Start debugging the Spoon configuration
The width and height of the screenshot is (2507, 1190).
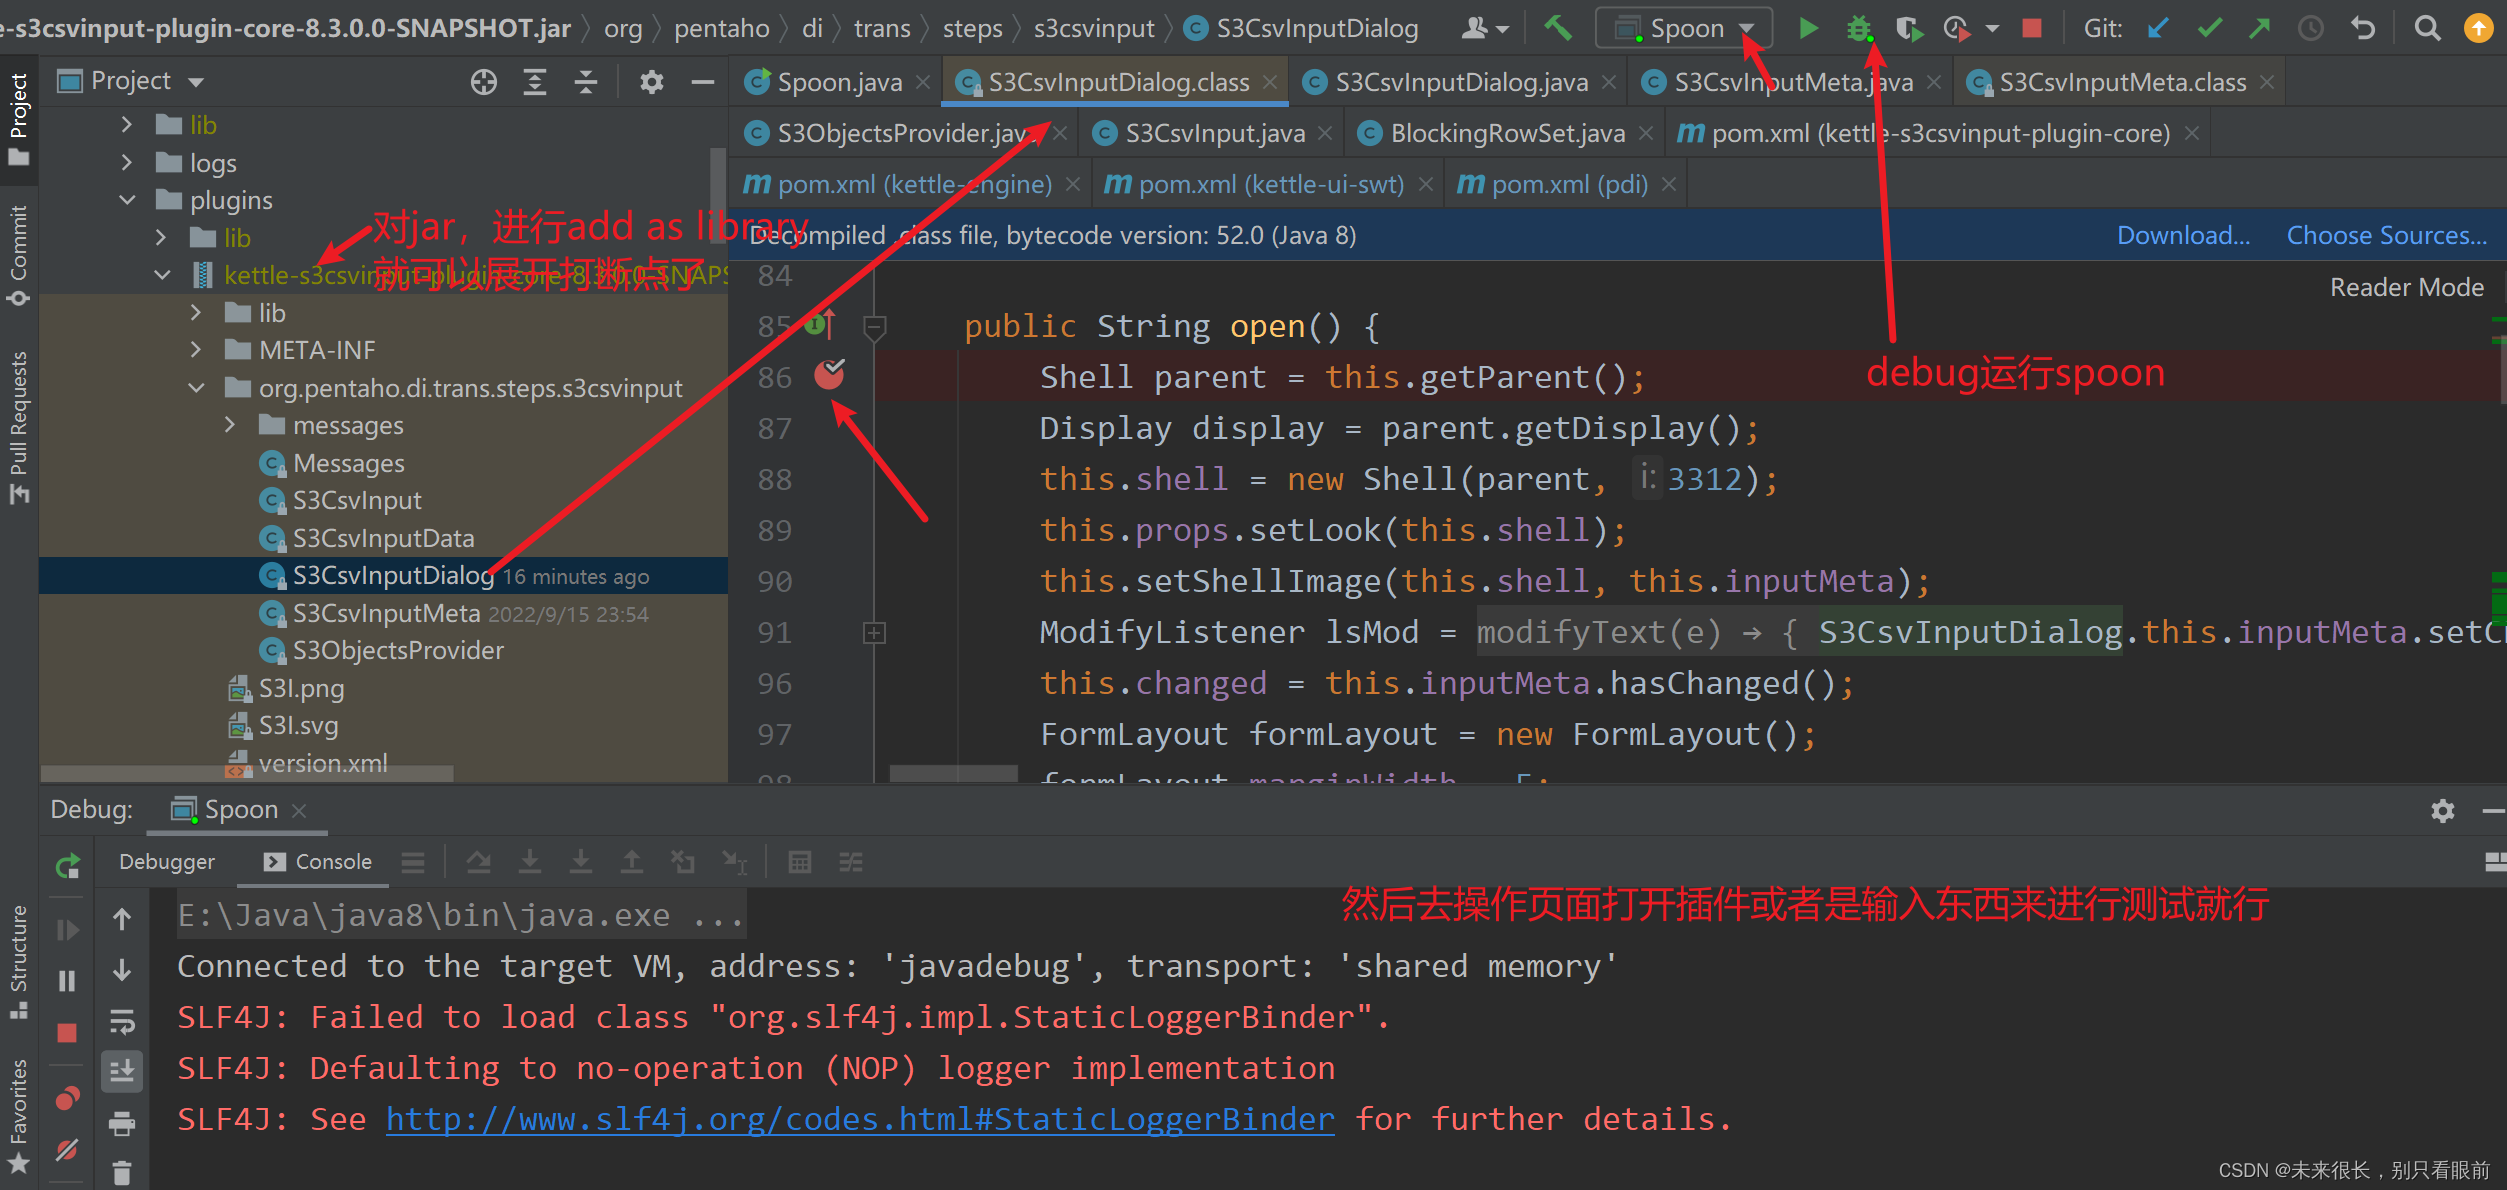click(x=1858, y=28)
